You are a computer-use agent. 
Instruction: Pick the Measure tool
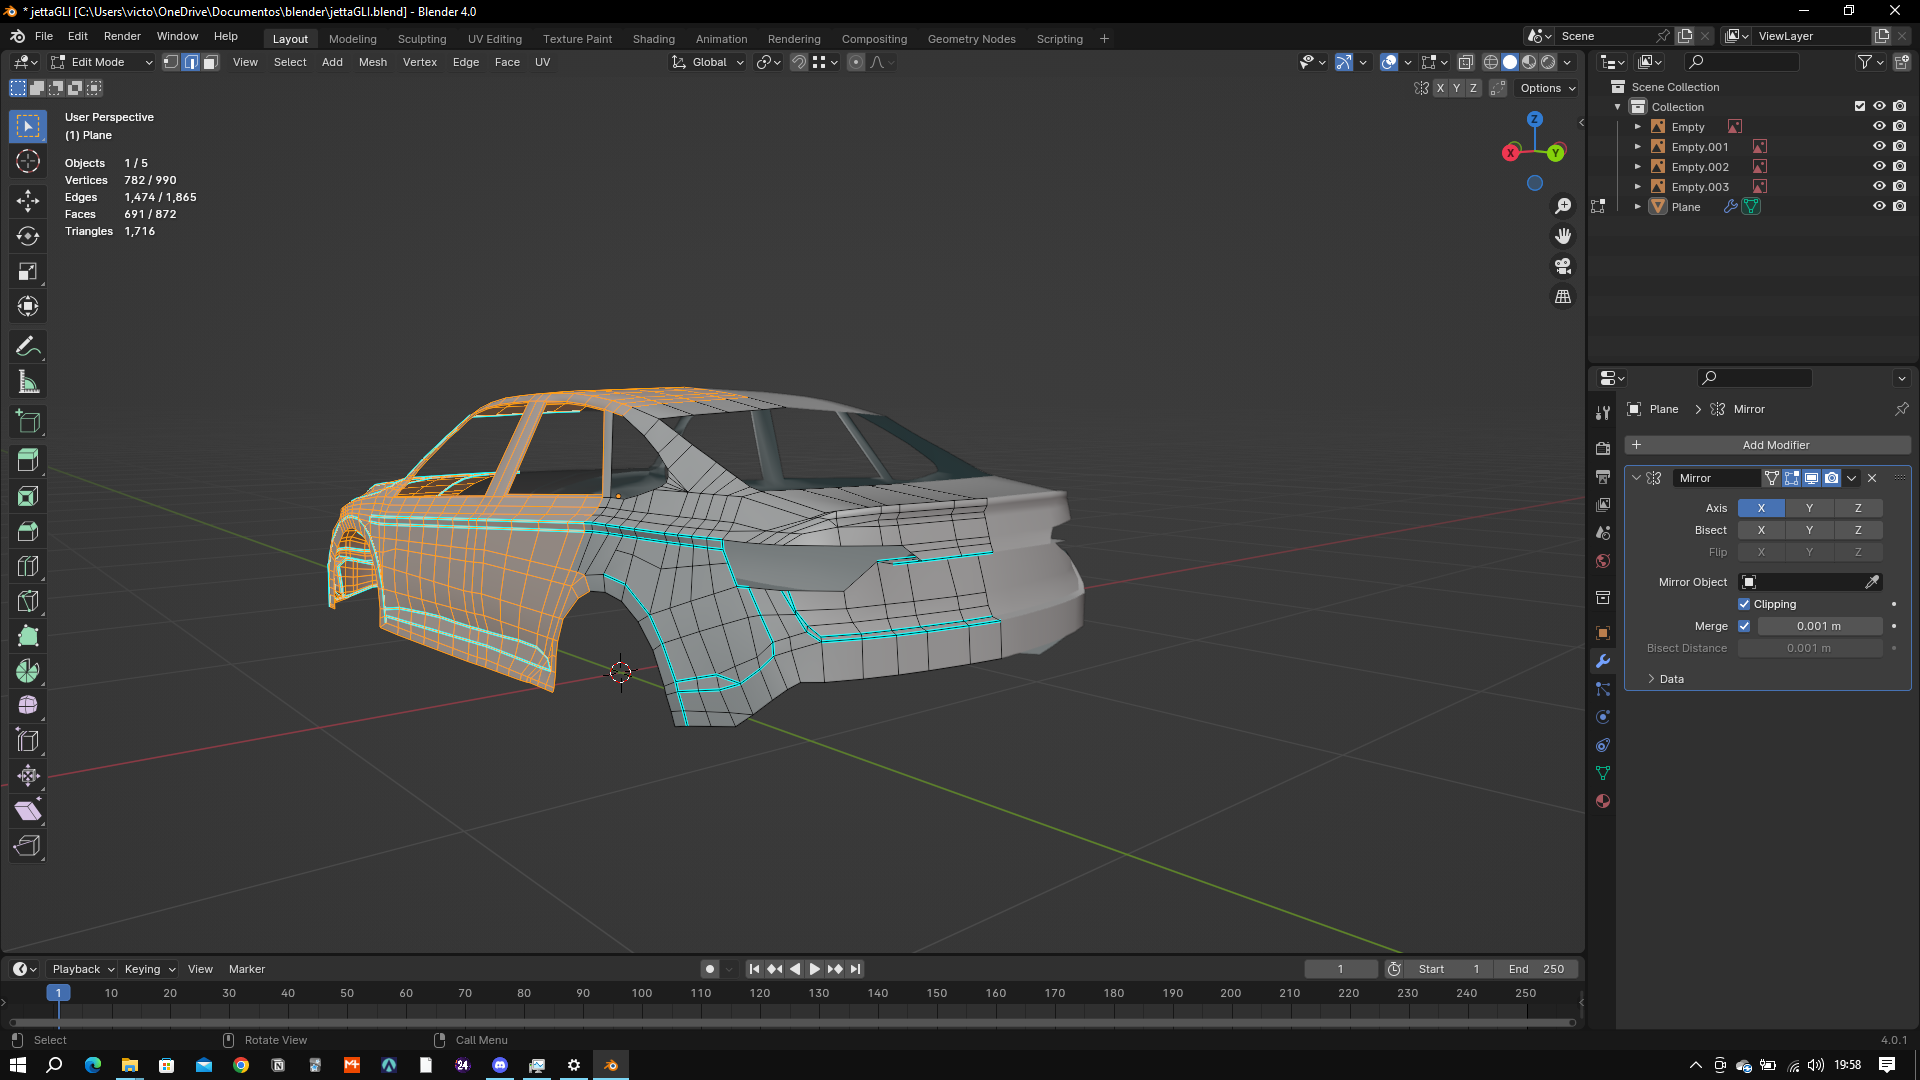coord(28,382)
